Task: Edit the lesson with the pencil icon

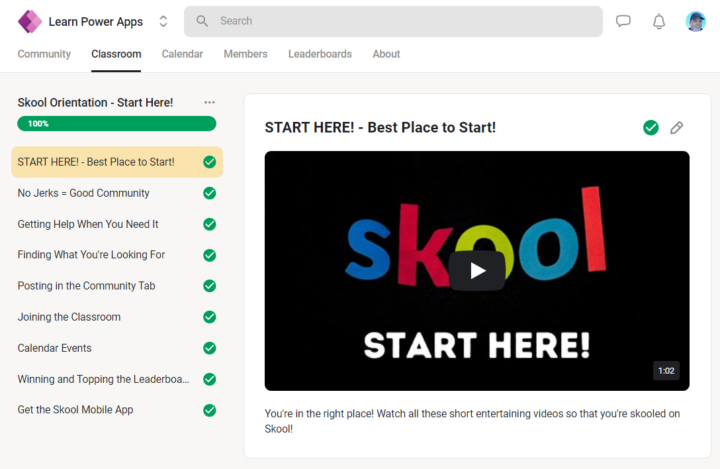Action: point(676,127)
